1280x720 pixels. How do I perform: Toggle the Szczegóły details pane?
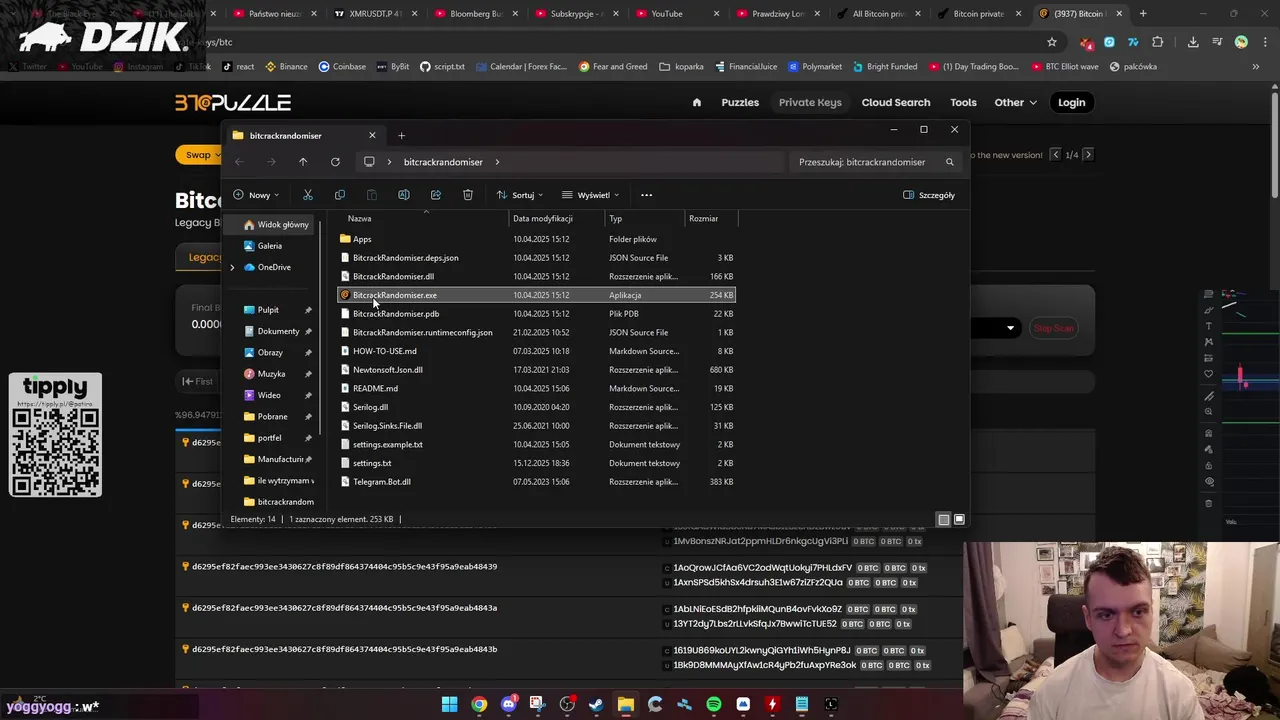coord(929,195)
